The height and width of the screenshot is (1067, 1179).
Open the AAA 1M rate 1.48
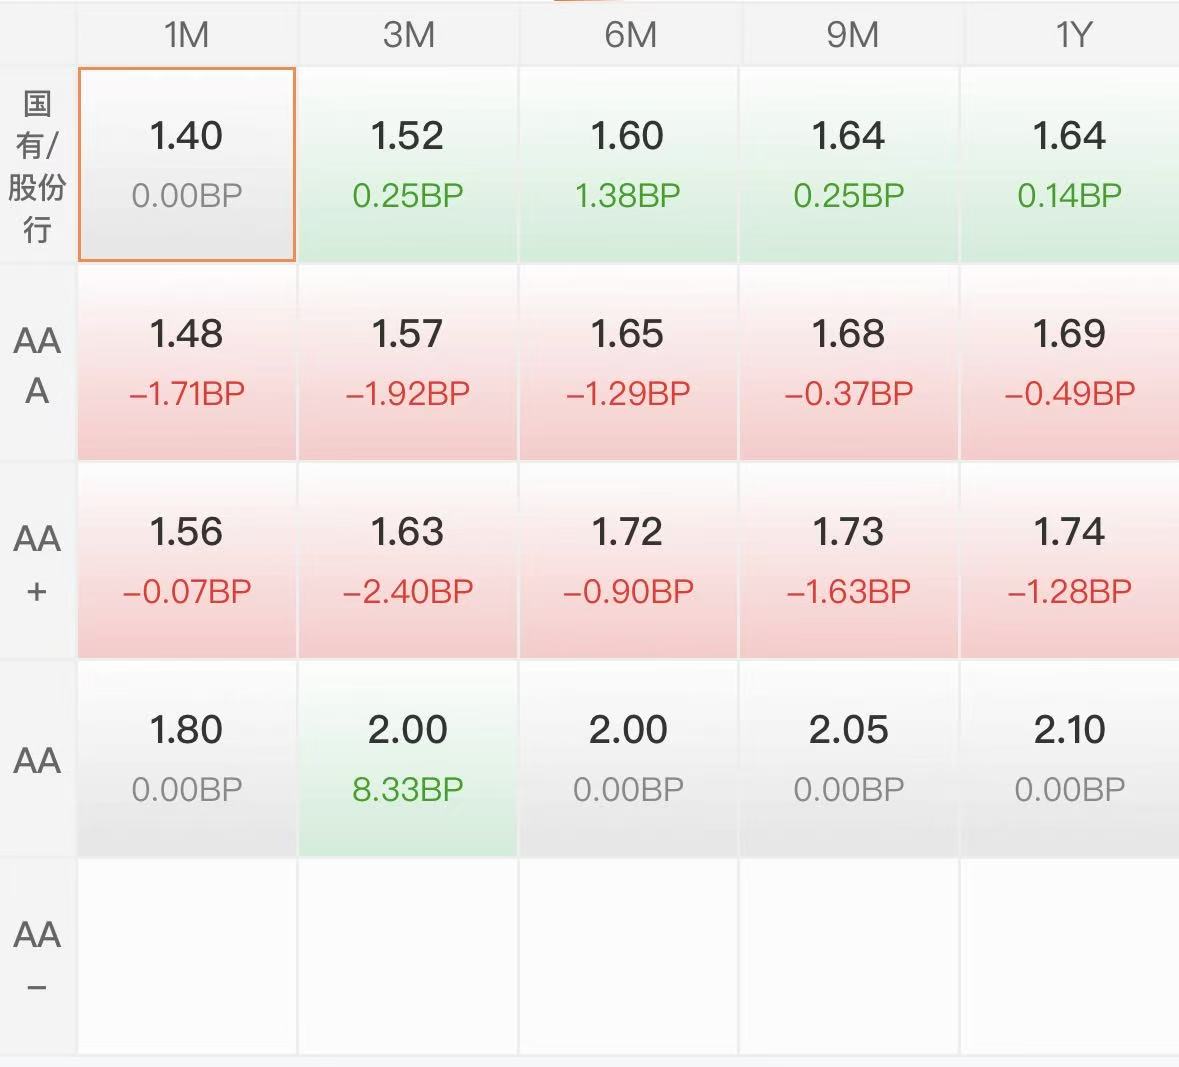pyautogui.click(x=186, y=362)
